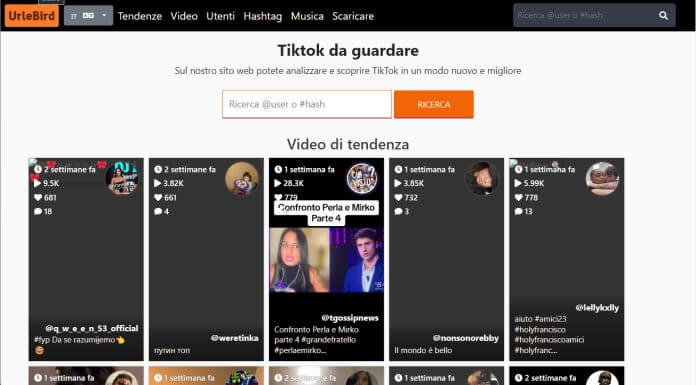Click comment icon beside 4 on @weretinka card
Image resolution: width=696 pixels, height=385 pixels.
point(158,211)
